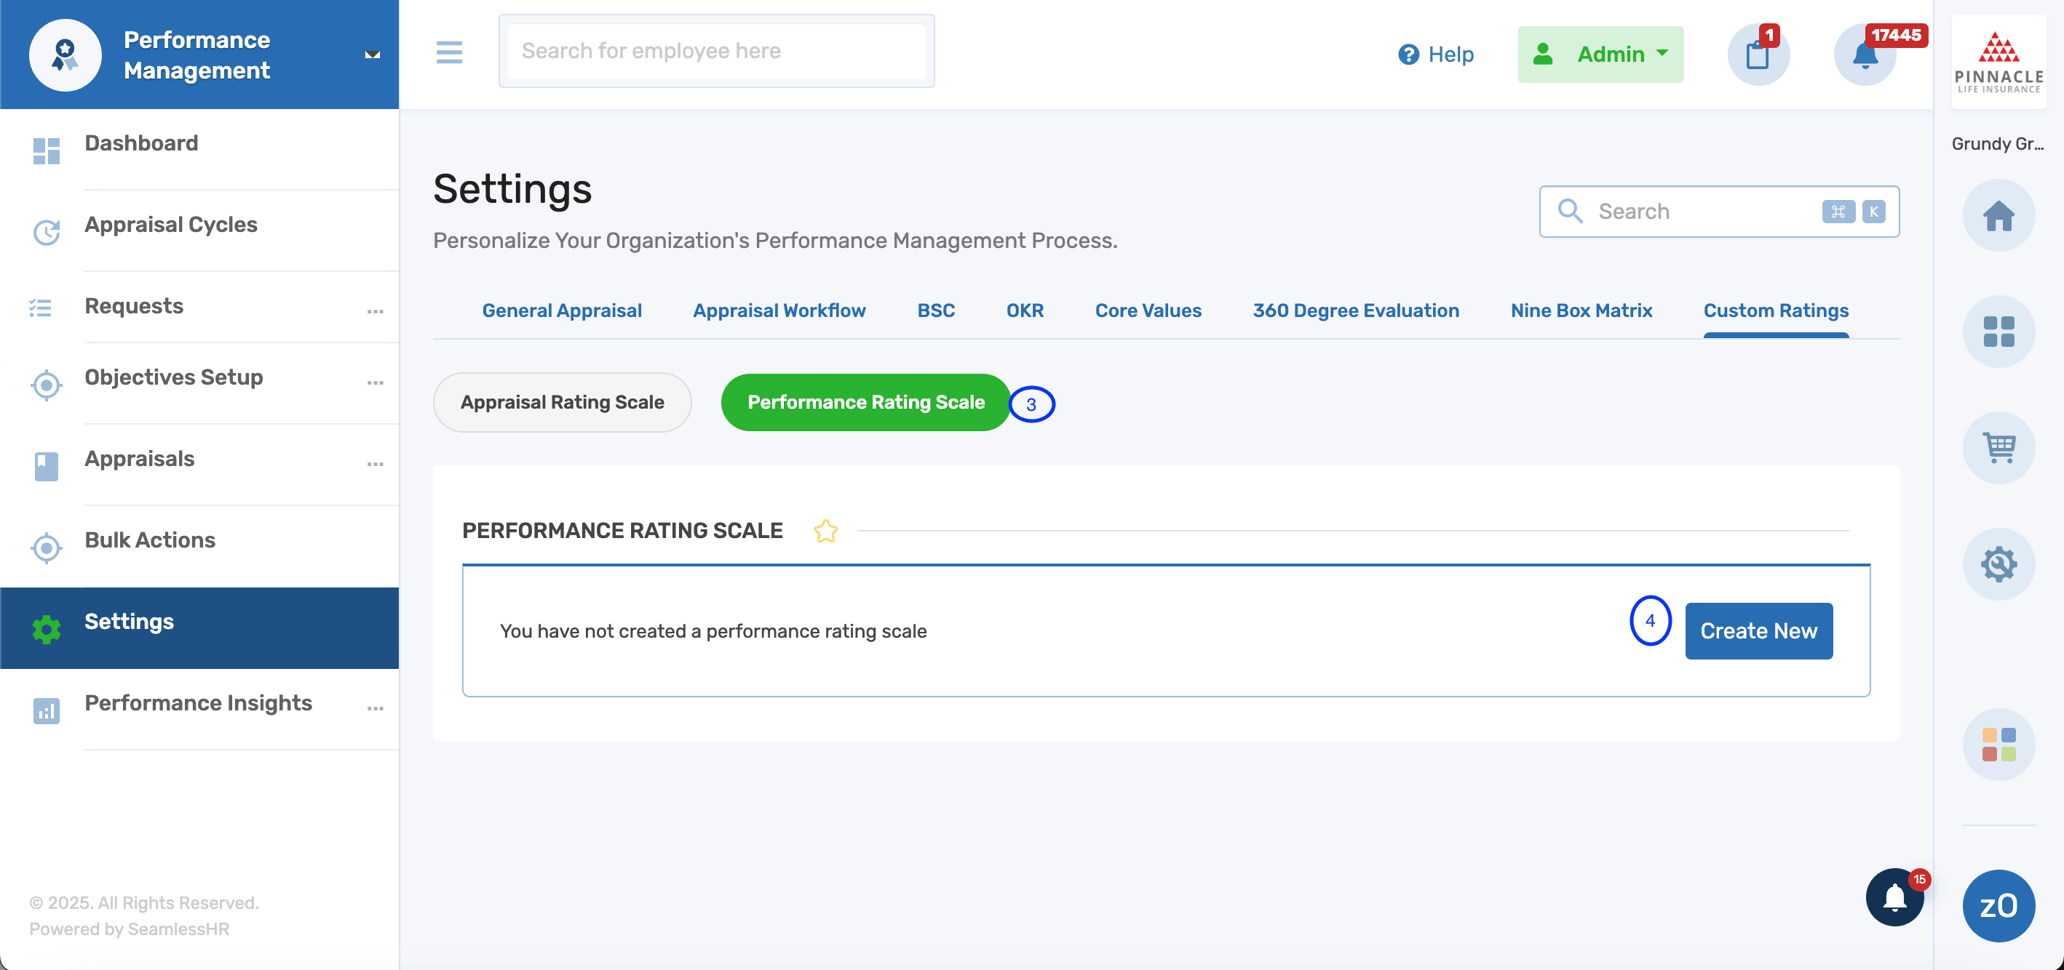Click the Create New button

pyautogui.click(x=1758, y=631)
